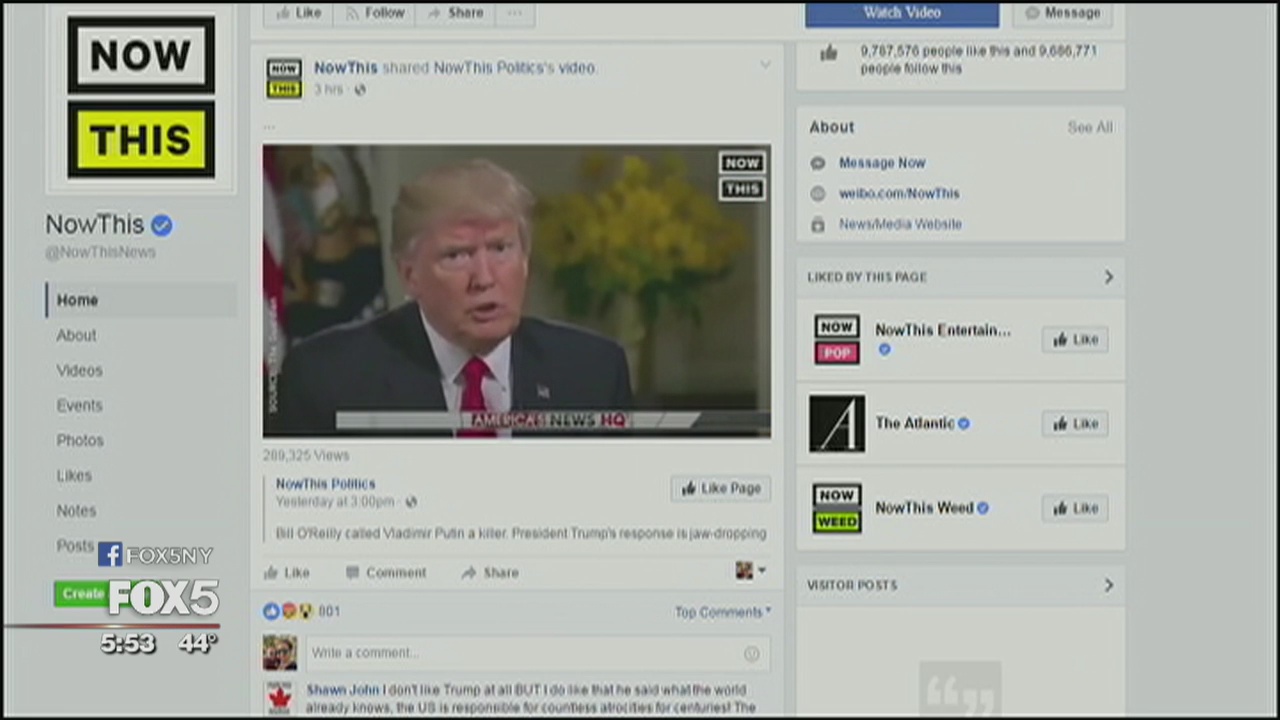Click the NowThis post avatar icon
The height and width of the screenshot is (720, 1280).
pos(284,78)
